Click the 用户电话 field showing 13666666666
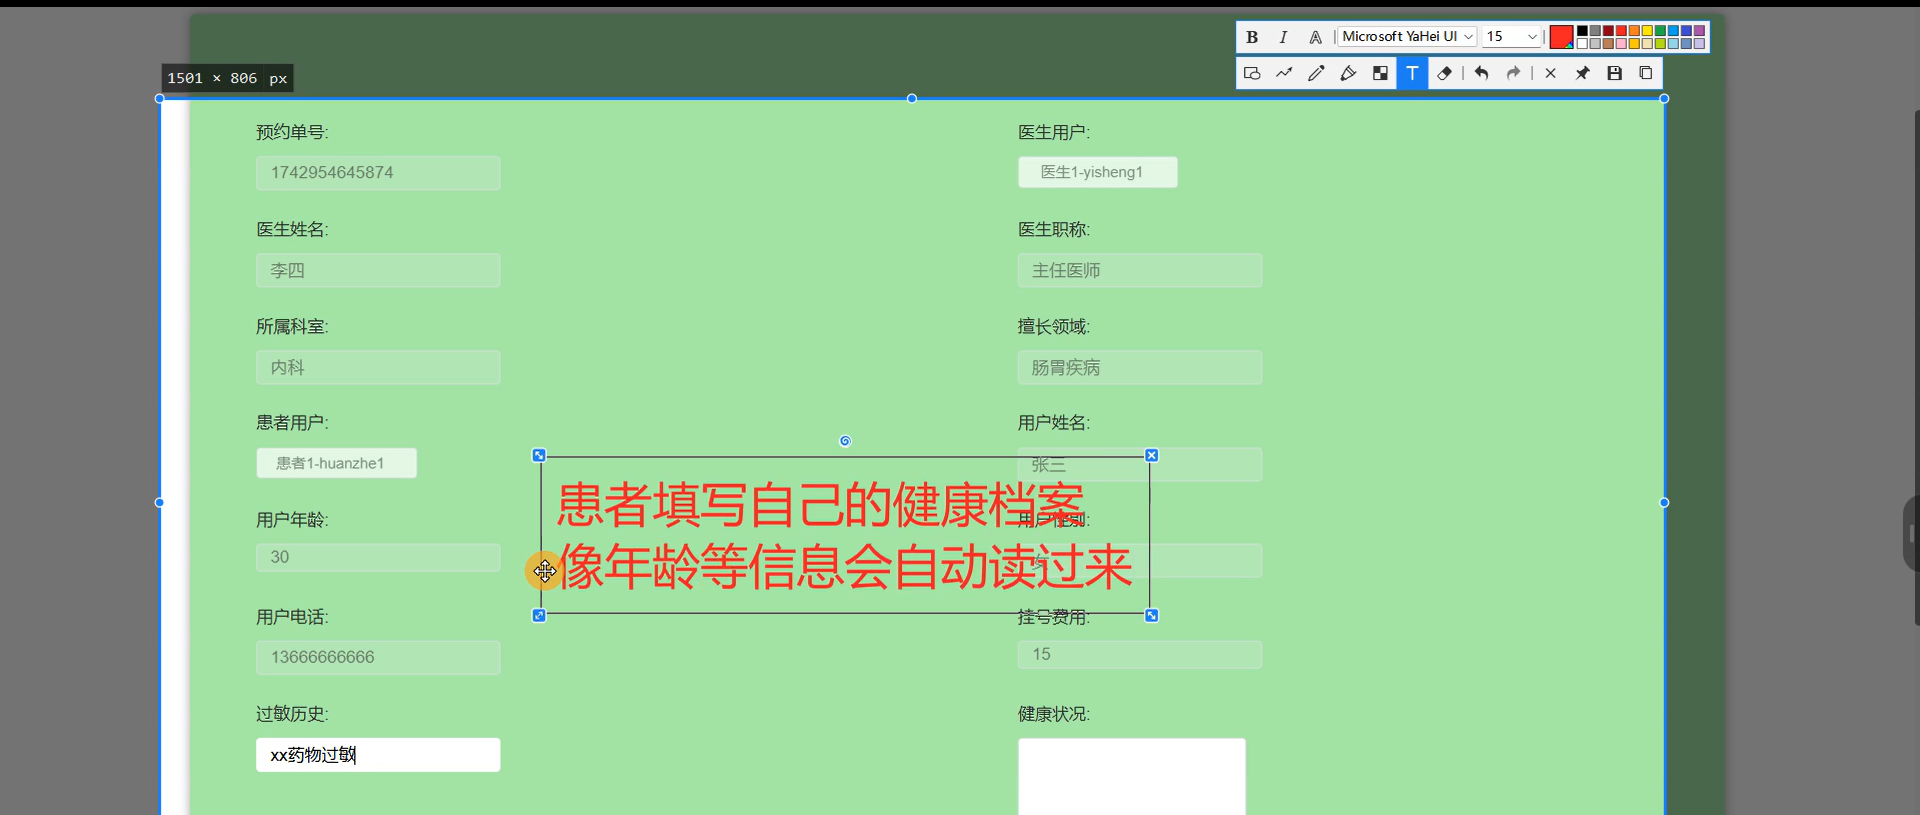This screenshot has width=1920, height=815. pos(378,657)
